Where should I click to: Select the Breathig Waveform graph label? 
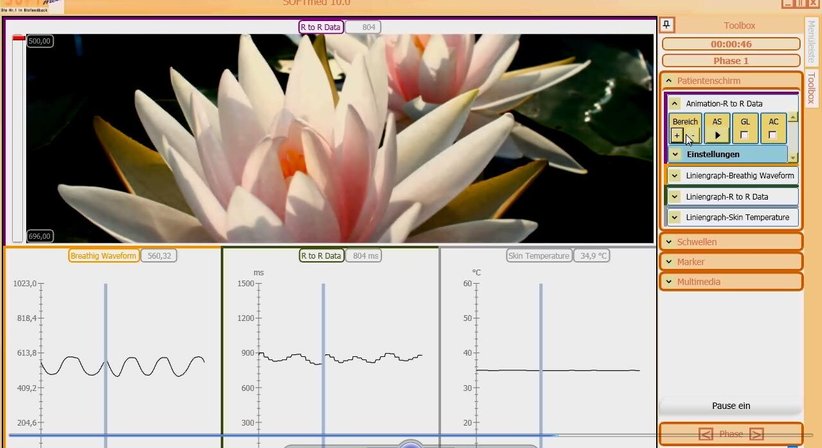[104, 256]
